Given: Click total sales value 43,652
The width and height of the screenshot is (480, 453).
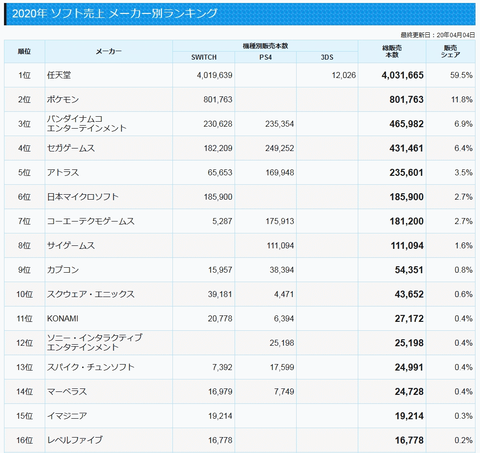Looking at the screenshot, I should point(409,294).
